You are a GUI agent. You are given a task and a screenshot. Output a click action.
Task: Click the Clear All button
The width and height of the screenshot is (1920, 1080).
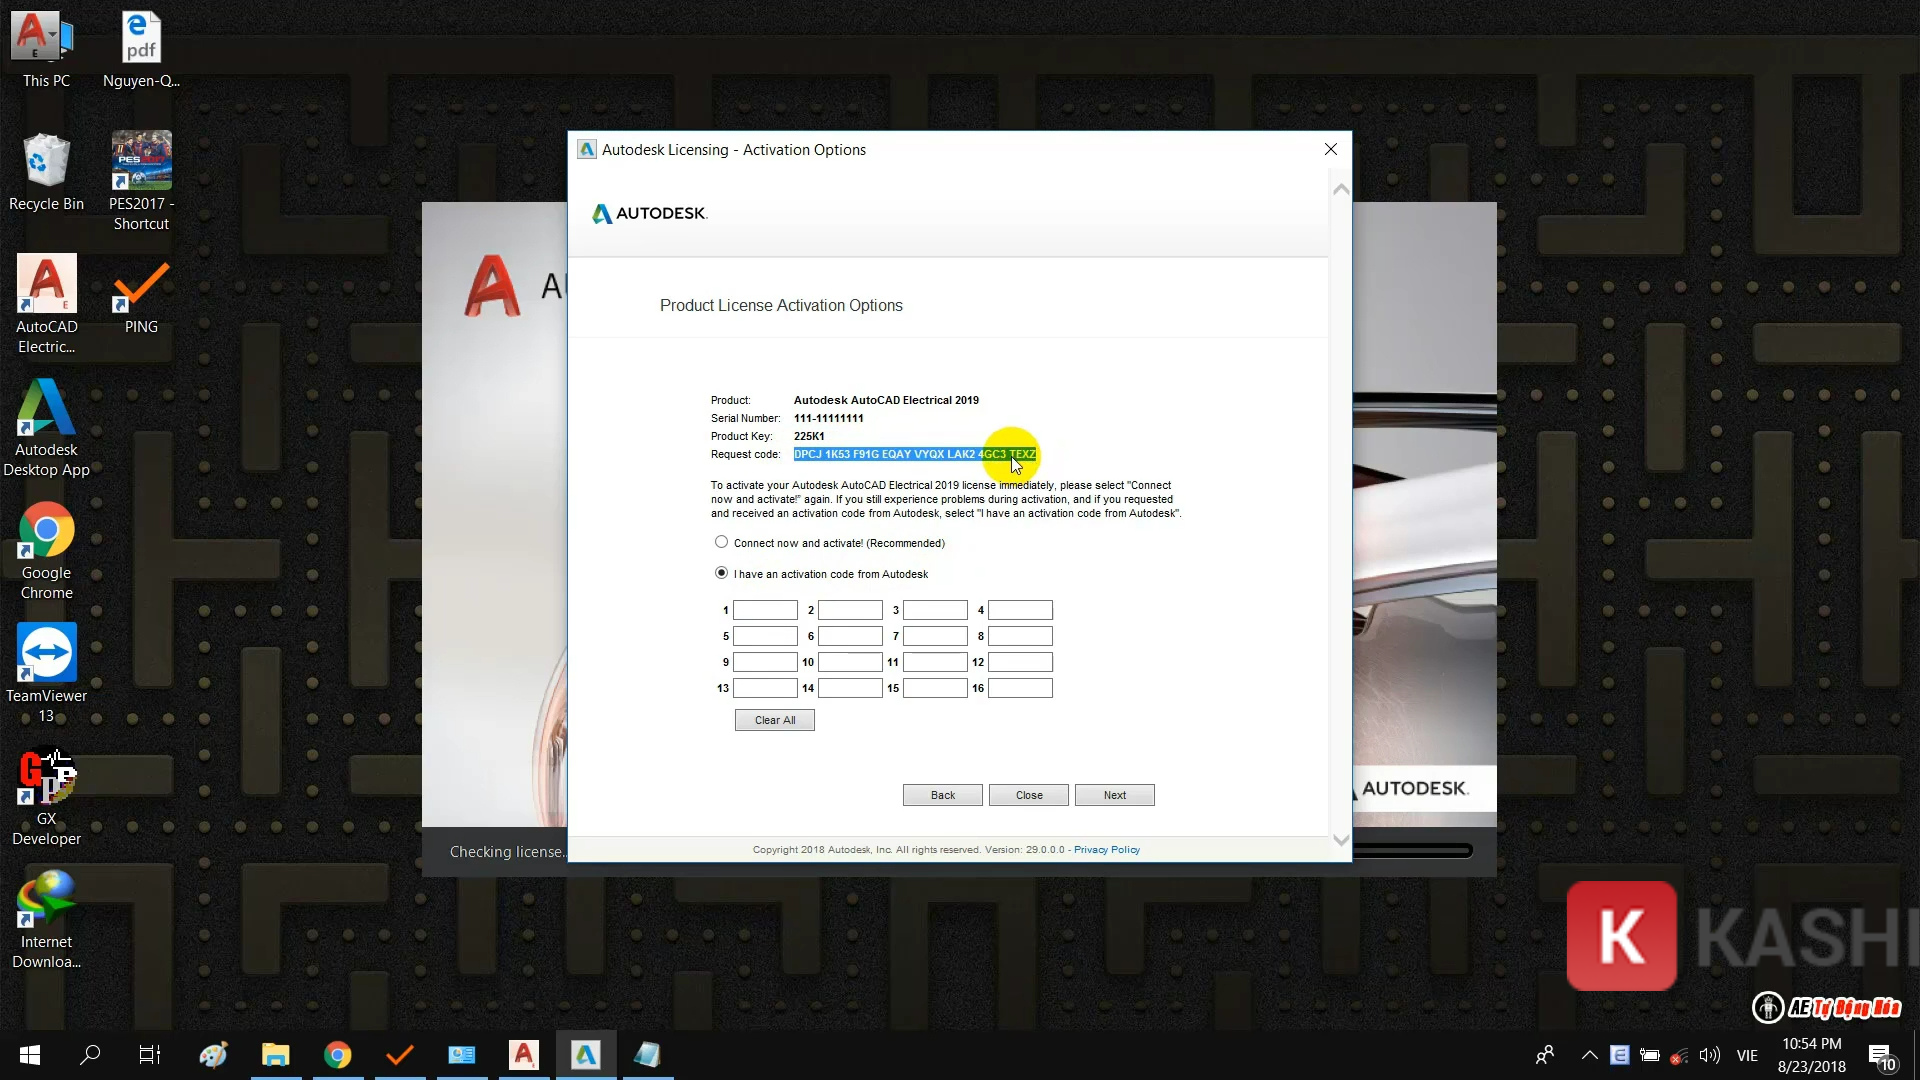point(775,720)
